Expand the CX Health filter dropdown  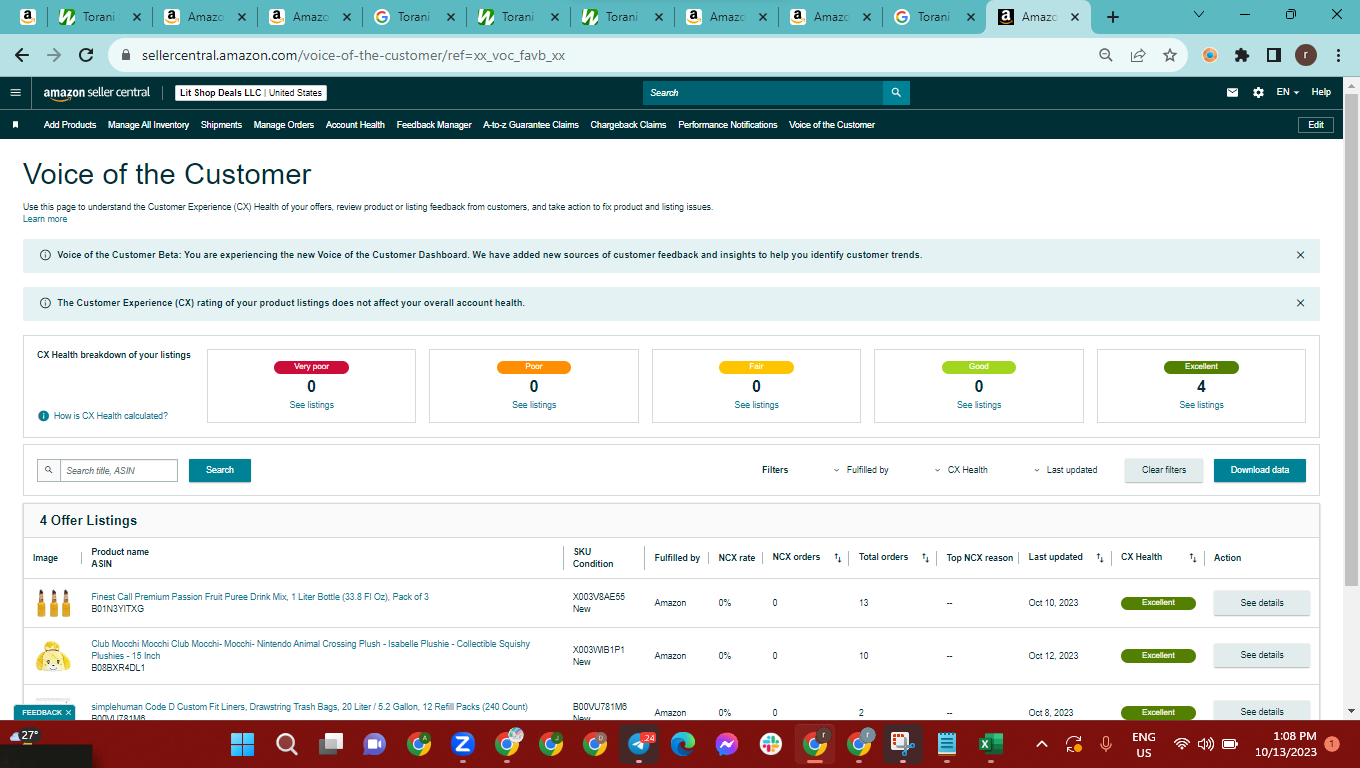pyautogui.click(x=961, y=470)
